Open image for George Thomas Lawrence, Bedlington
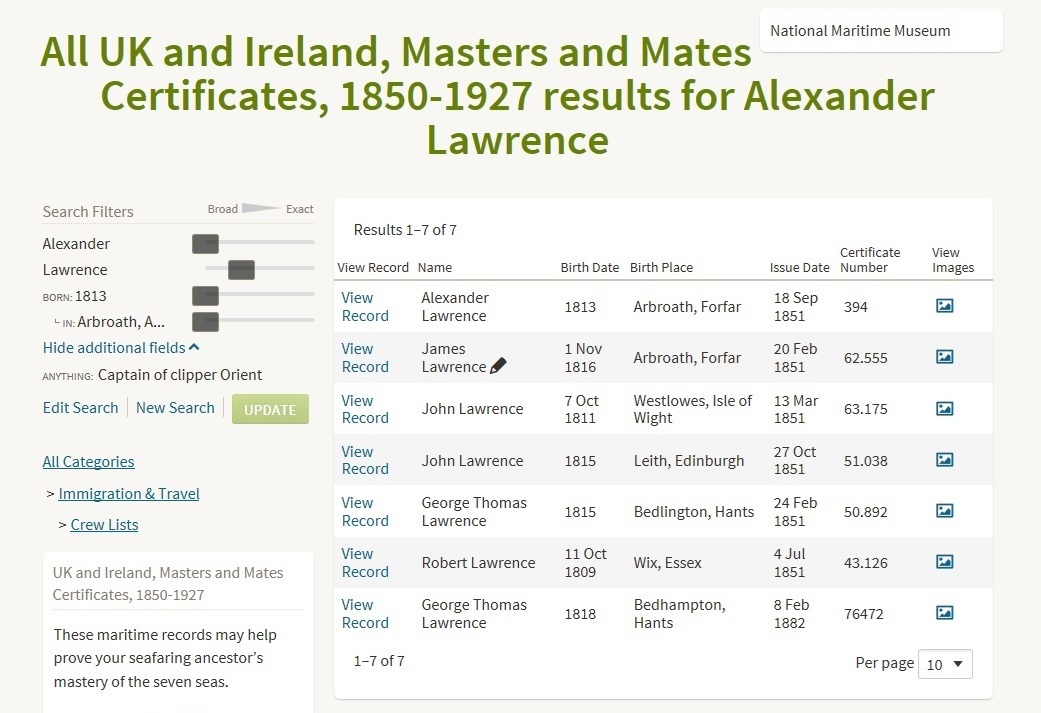This screenshot has width=1041, height=713. click(944, 511)
